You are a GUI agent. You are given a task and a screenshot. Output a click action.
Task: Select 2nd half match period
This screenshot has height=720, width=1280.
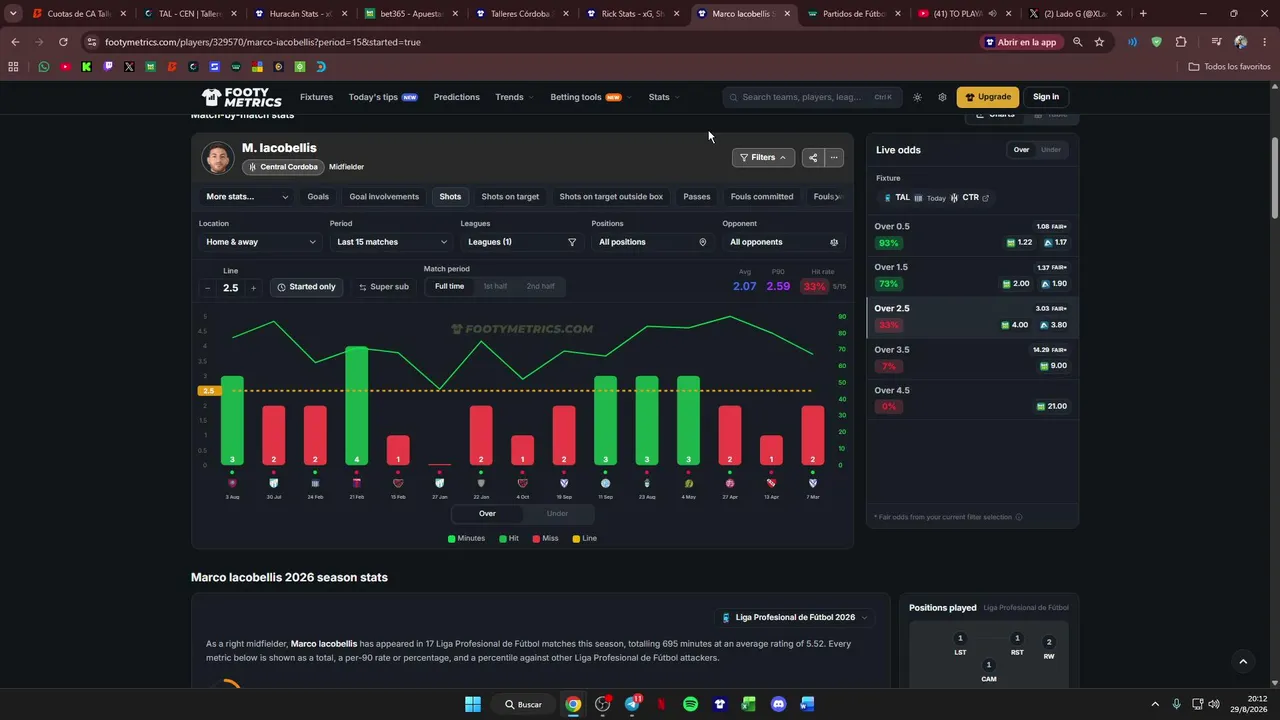pyautogui.click(x=540, y=287)
